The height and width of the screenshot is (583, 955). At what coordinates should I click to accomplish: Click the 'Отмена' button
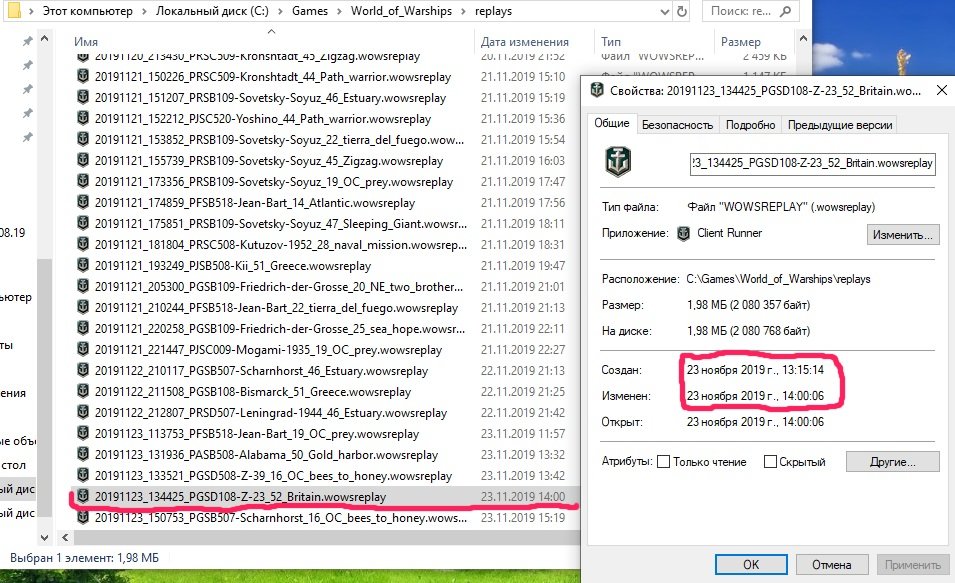tap(831, 565)
